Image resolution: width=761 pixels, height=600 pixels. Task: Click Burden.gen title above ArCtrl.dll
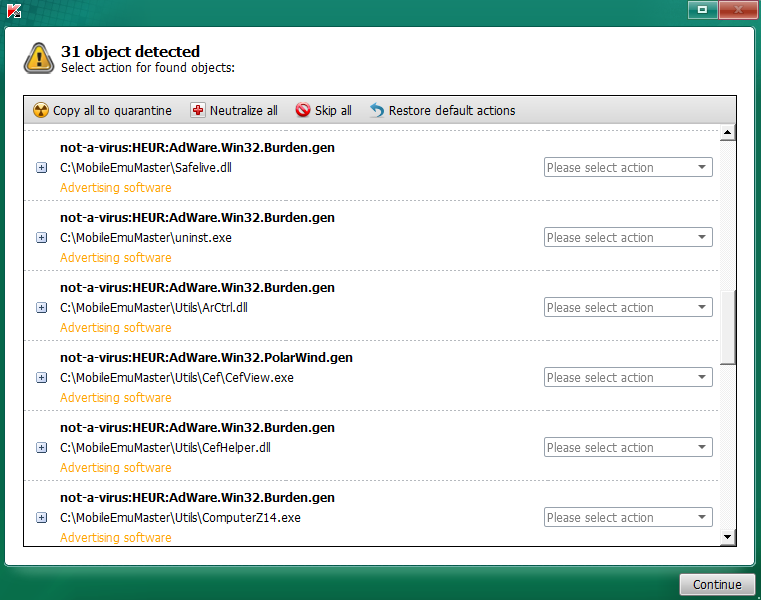[198, 287]
